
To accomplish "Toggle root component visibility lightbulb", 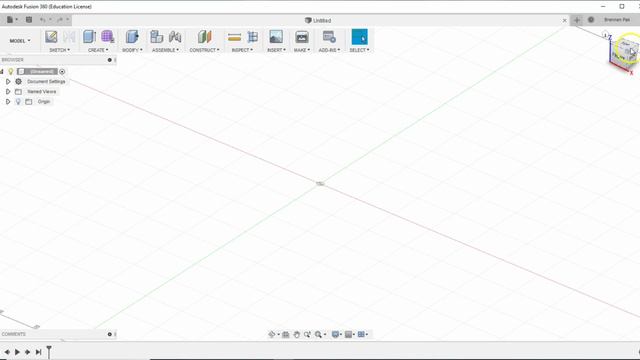I will coord(11,71).
